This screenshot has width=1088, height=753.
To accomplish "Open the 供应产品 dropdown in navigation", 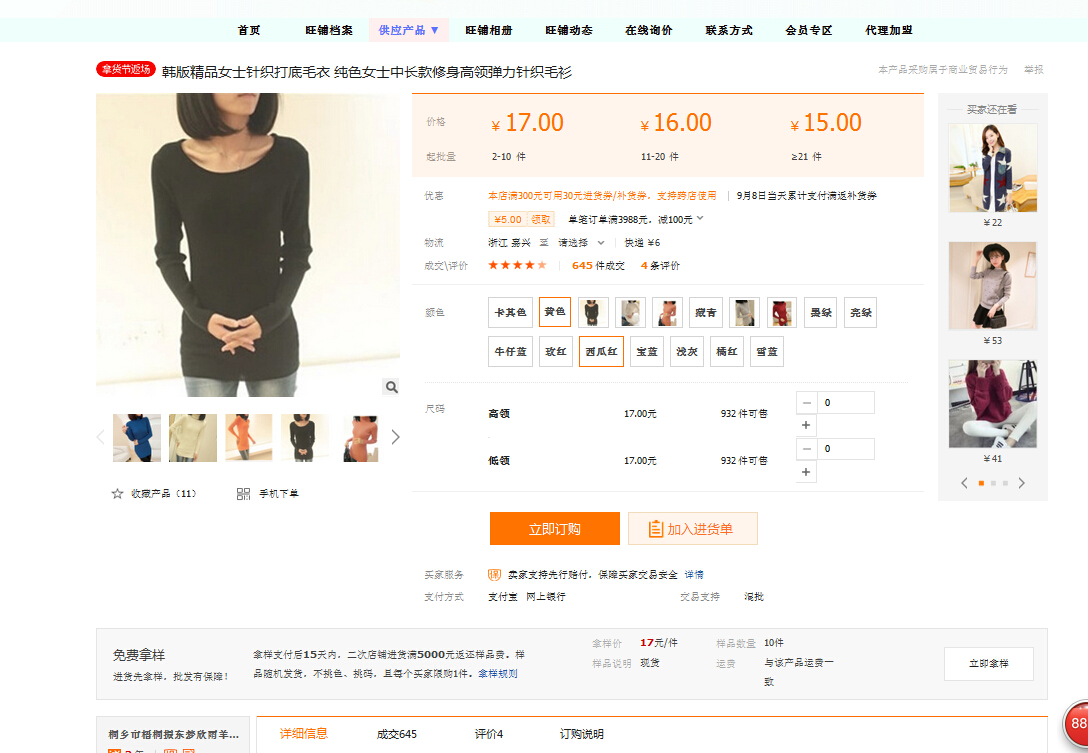I will click(x=408, y=30).
